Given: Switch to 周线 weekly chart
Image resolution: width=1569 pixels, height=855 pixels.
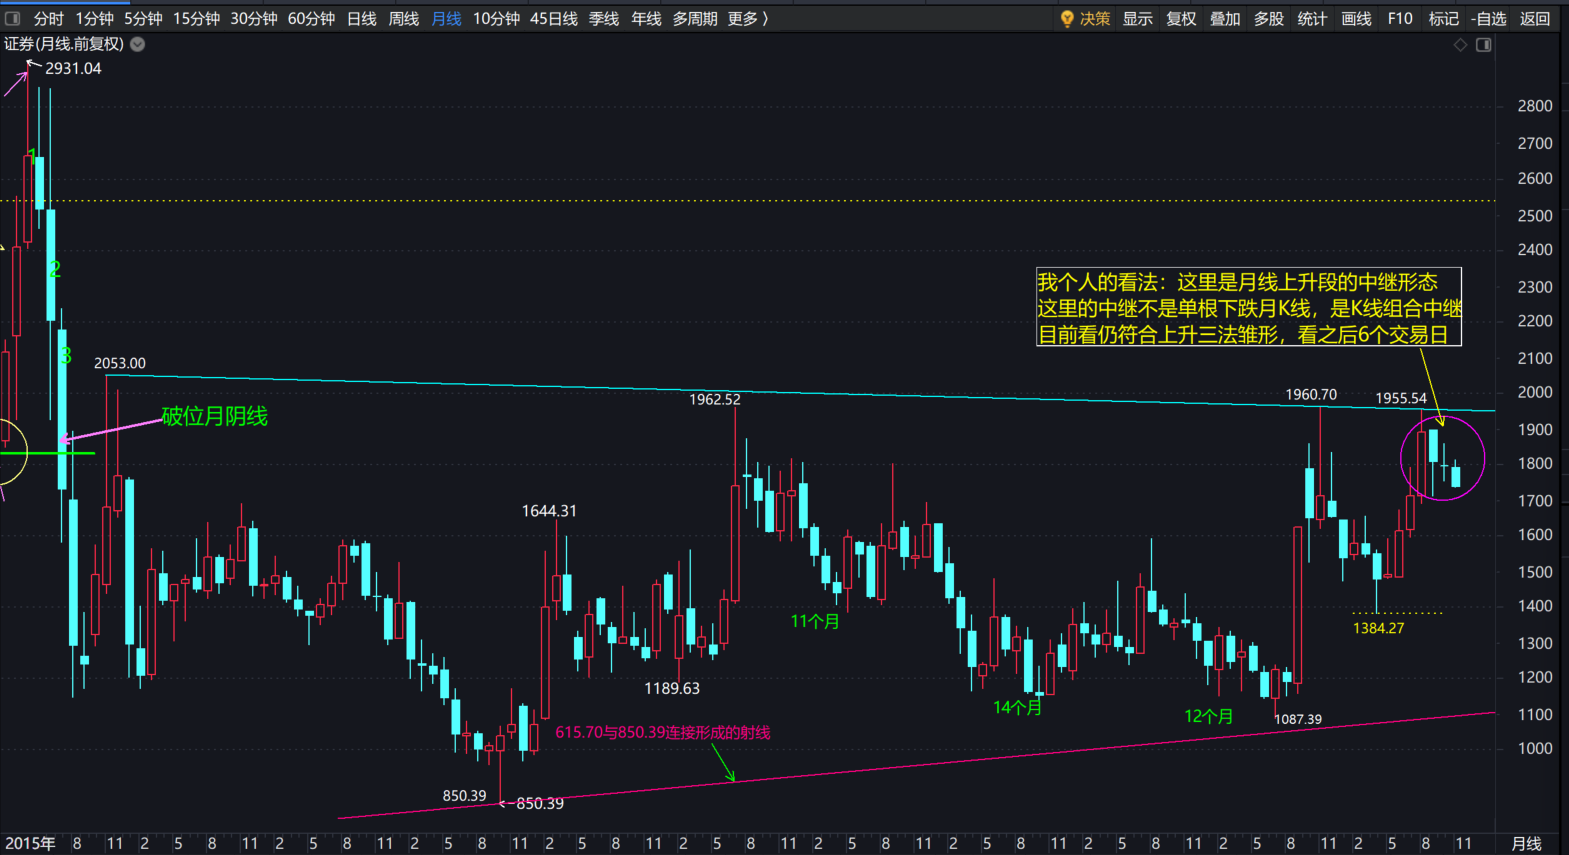Looking at the screenshot, I should (x=403, y=18).
